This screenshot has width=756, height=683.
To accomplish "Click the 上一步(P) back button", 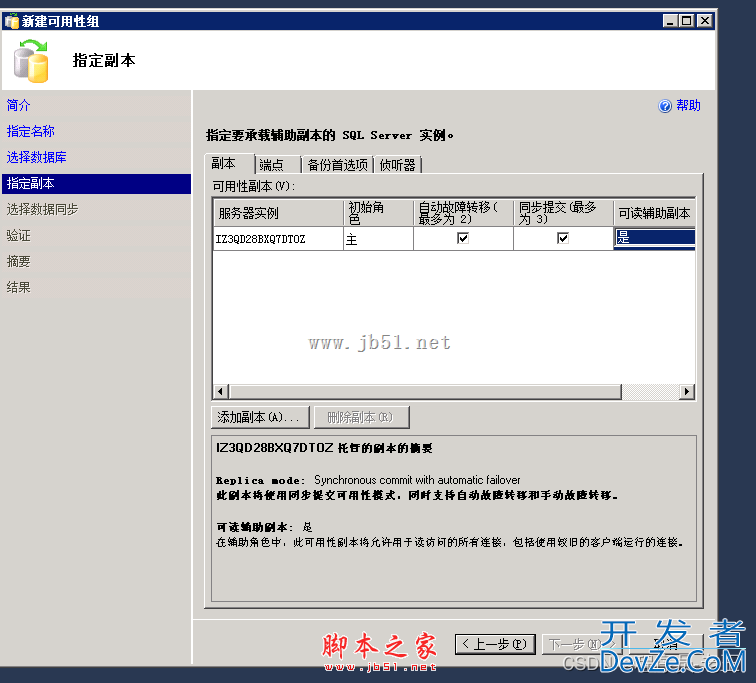I will click(x=495, y=644).
